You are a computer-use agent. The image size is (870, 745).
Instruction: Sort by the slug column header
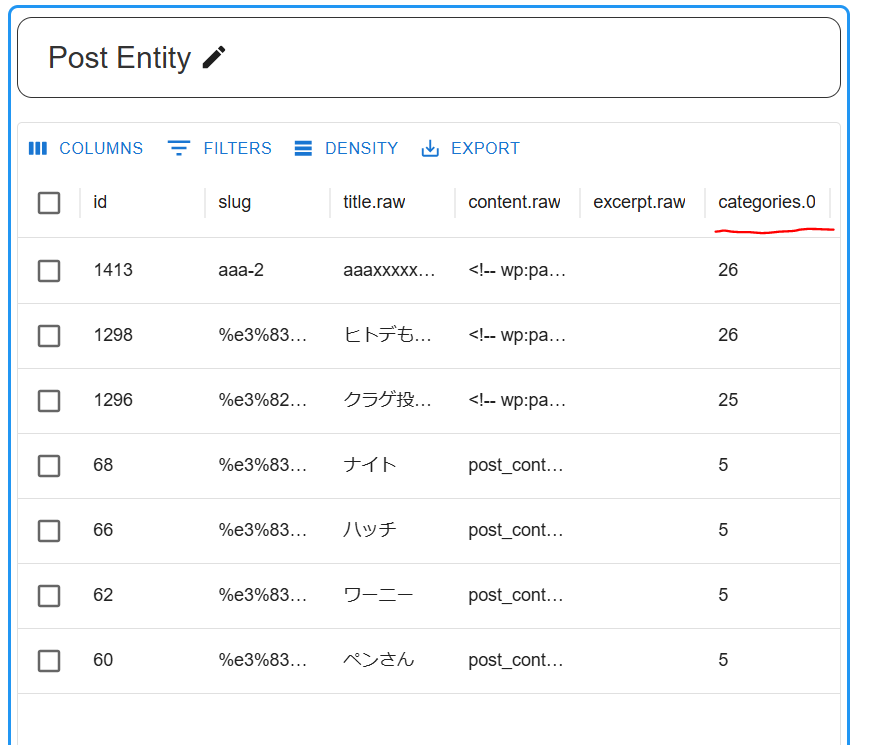point(234,202)
